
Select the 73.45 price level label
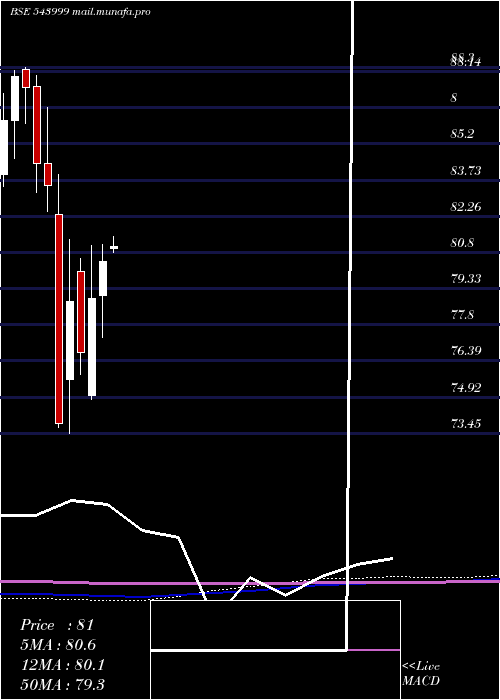point(466,423)
